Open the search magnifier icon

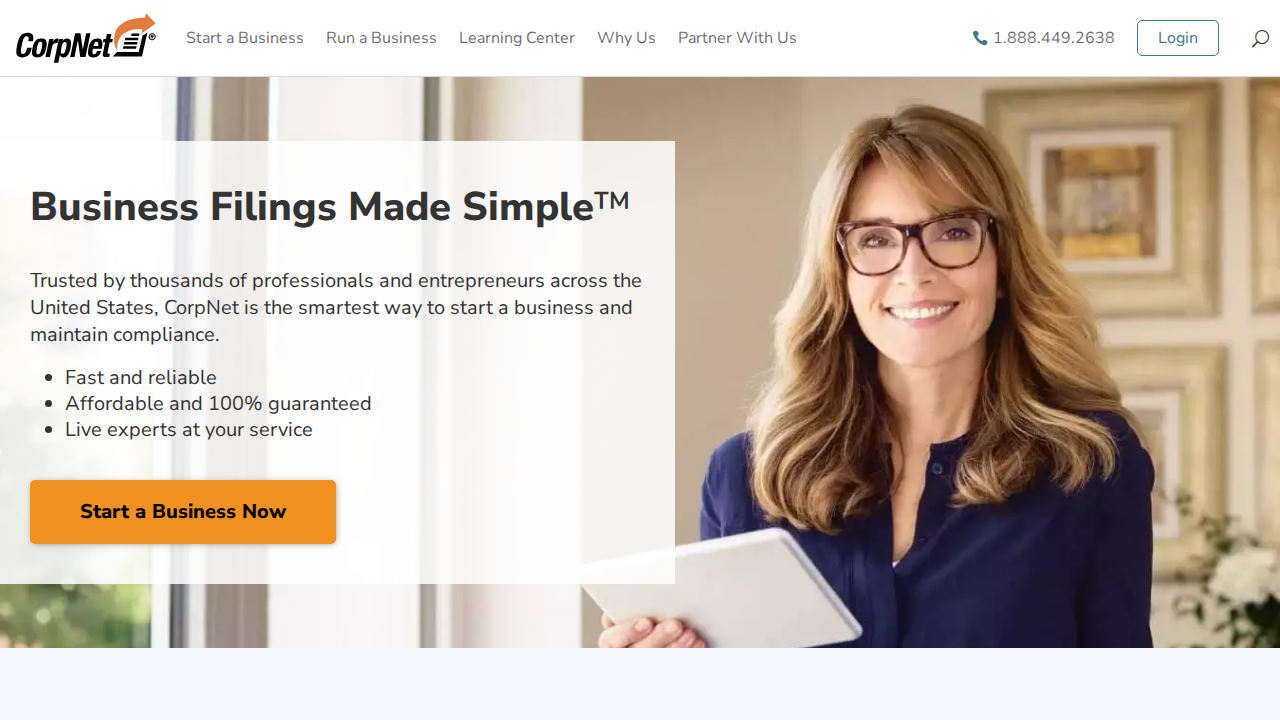1260,38
